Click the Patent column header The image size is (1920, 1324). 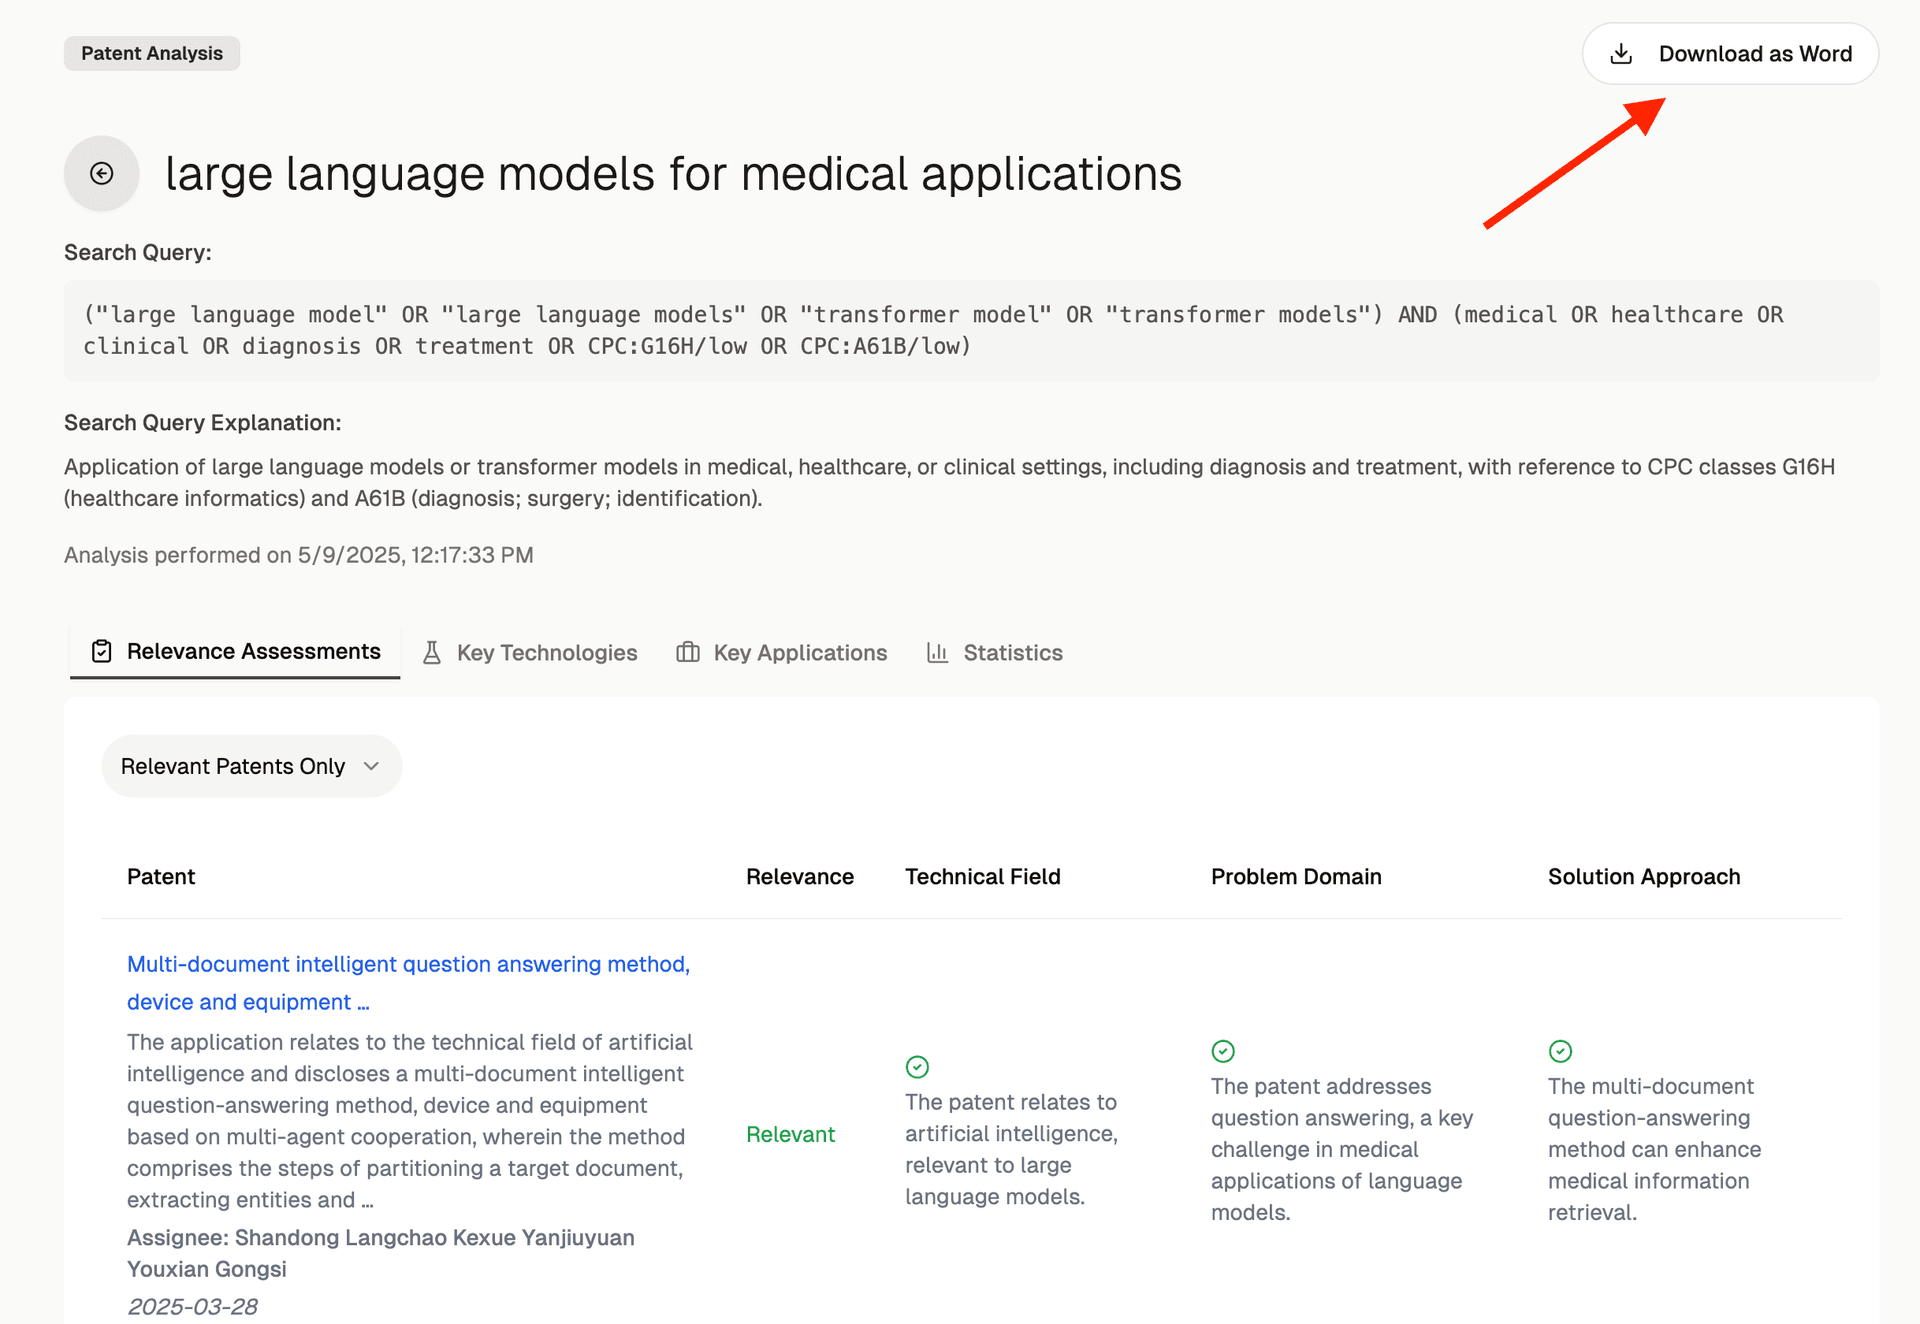(x=160, y=876)
